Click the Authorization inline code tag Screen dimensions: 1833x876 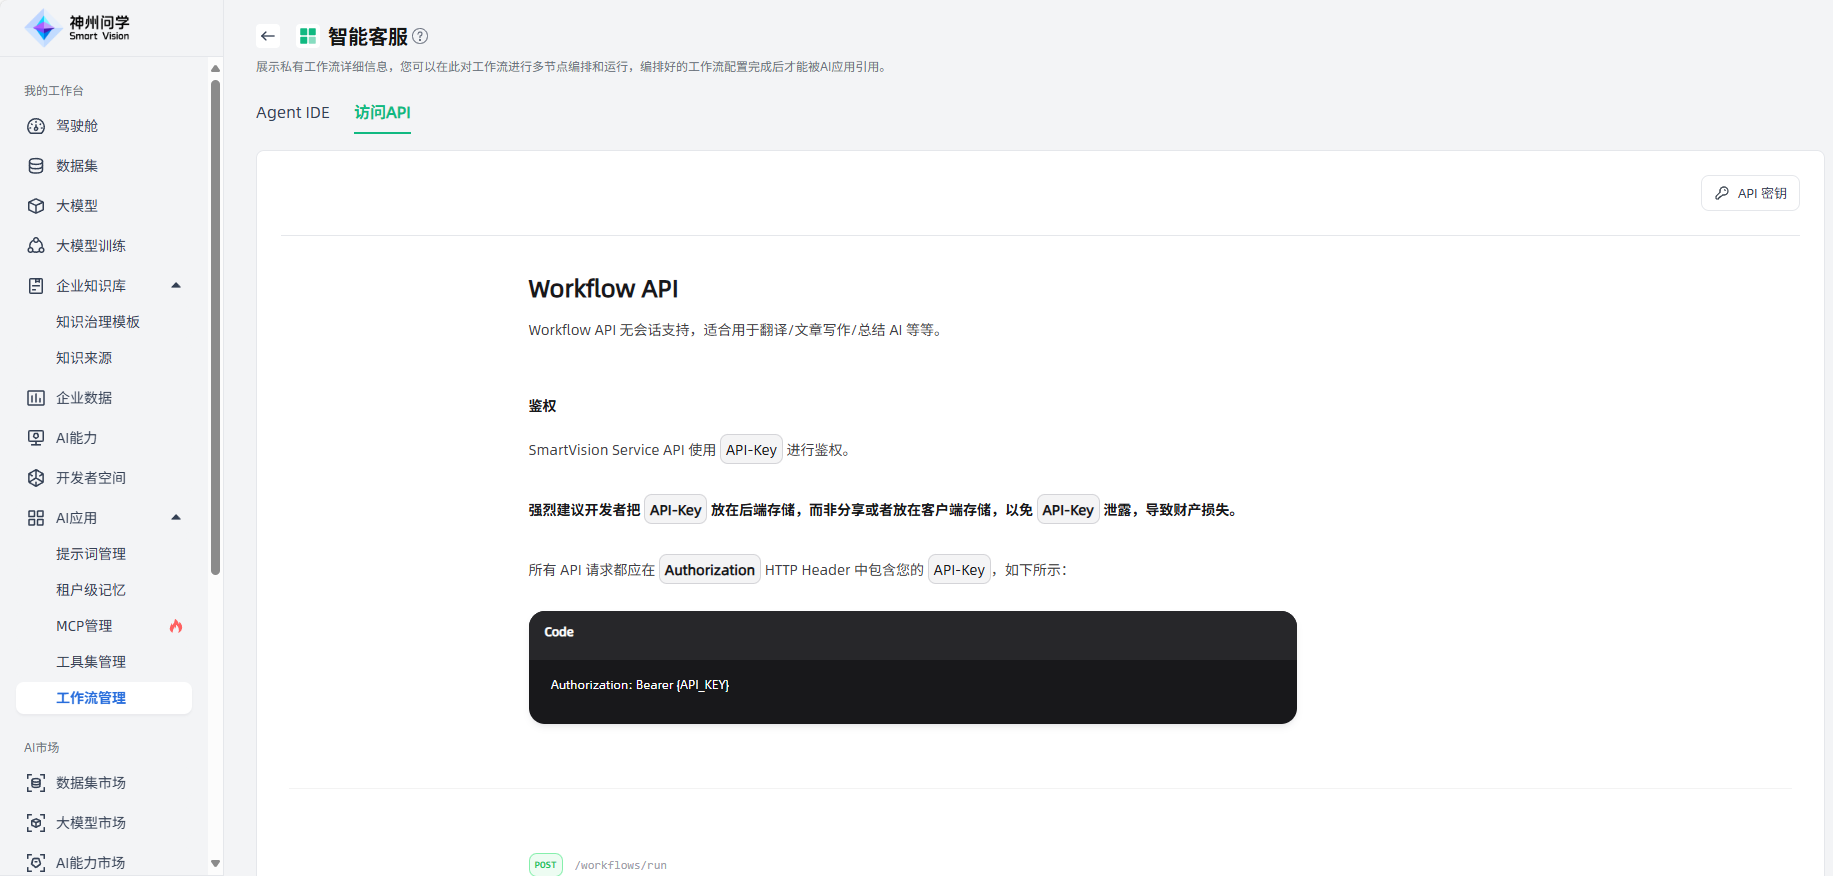point(710,570)
